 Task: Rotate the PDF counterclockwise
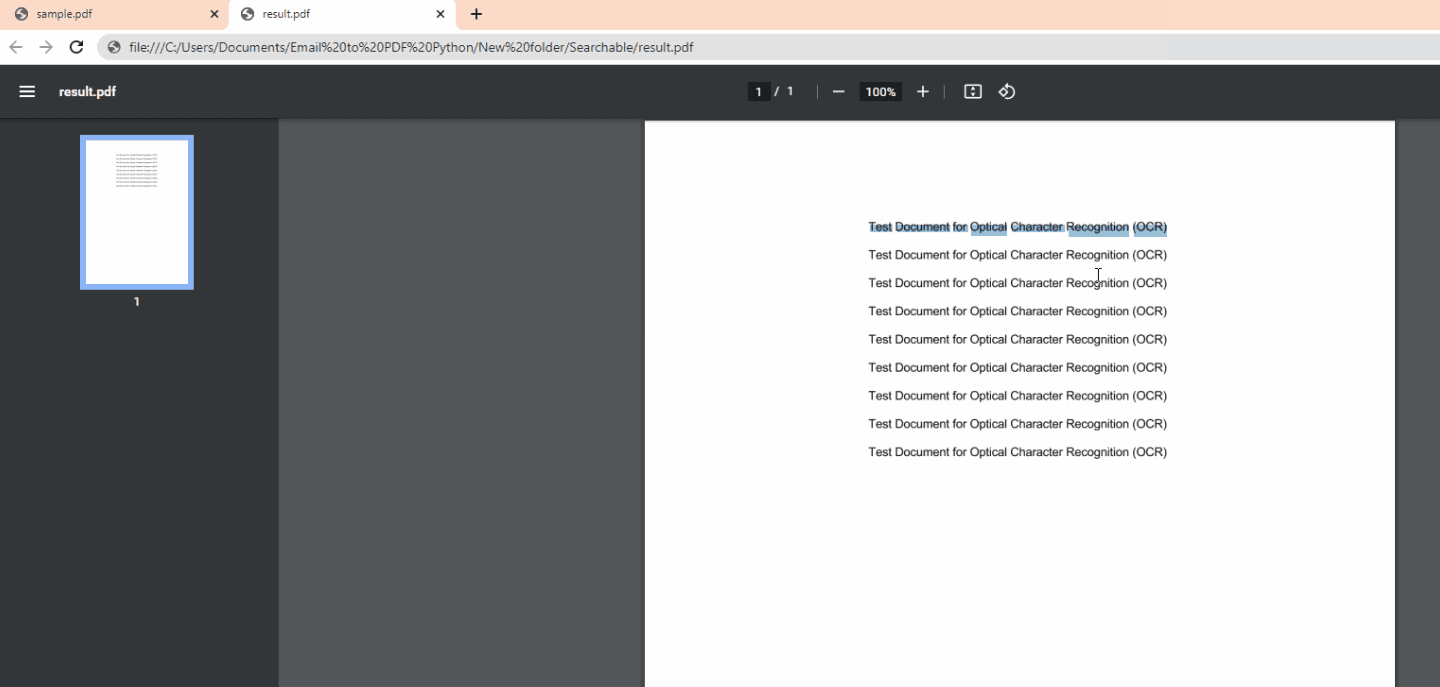click(1007, 91)
